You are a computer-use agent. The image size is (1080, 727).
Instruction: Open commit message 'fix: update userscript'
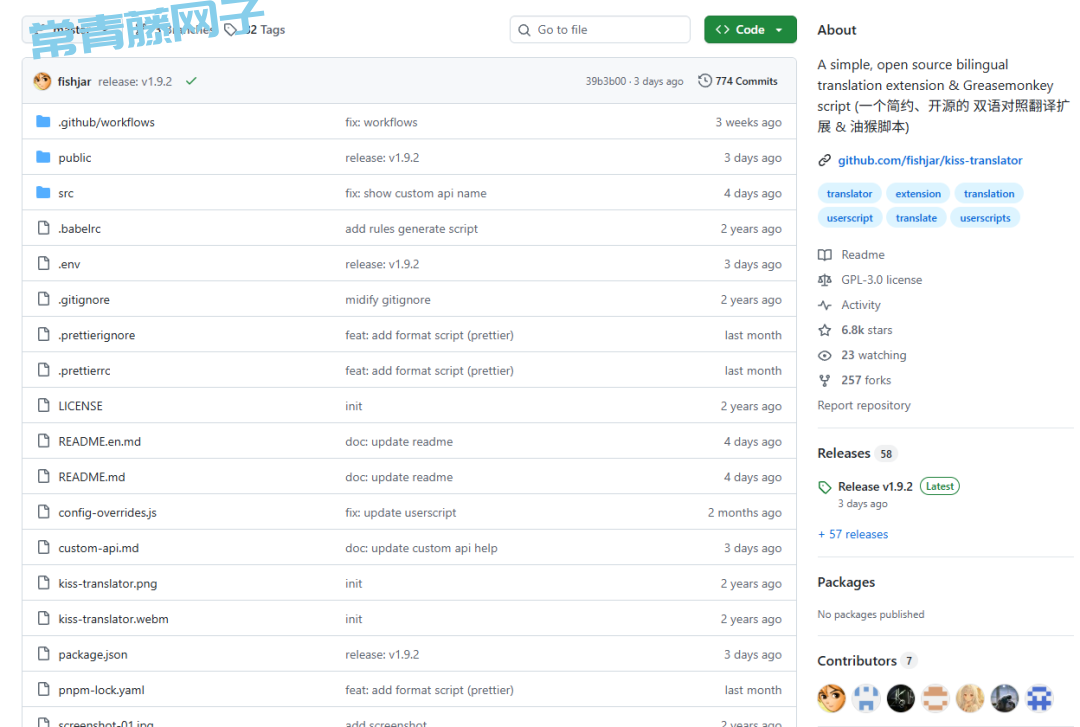point(400,512)
